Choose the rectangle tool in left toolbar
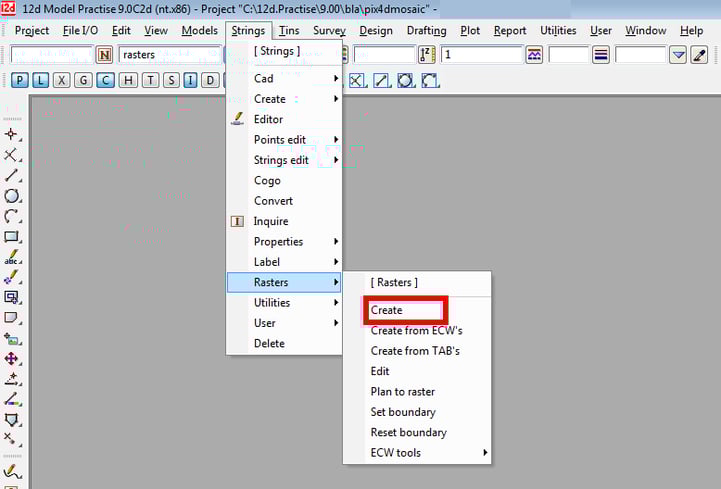The width and height of the screenshot is (721, 489). pos(12,237)
